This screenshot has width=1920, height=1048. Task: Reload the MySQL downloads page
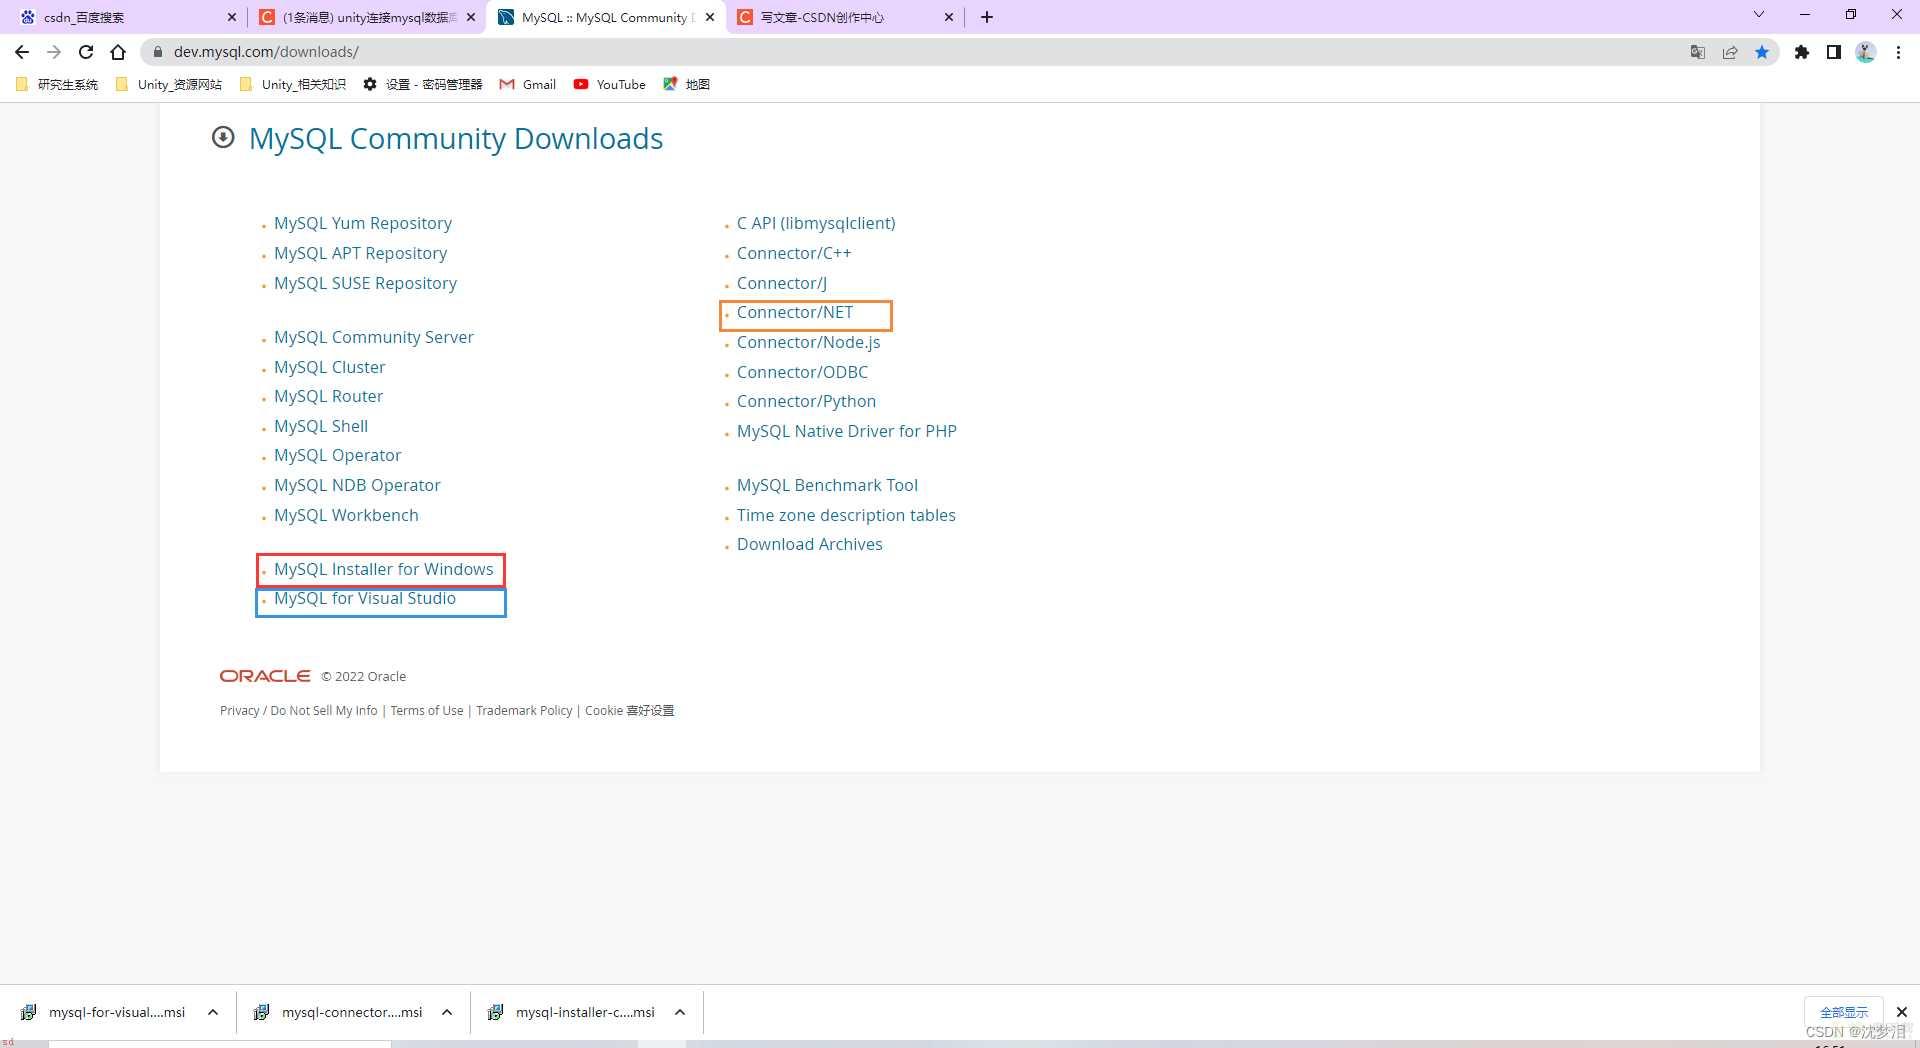[86, 52]
